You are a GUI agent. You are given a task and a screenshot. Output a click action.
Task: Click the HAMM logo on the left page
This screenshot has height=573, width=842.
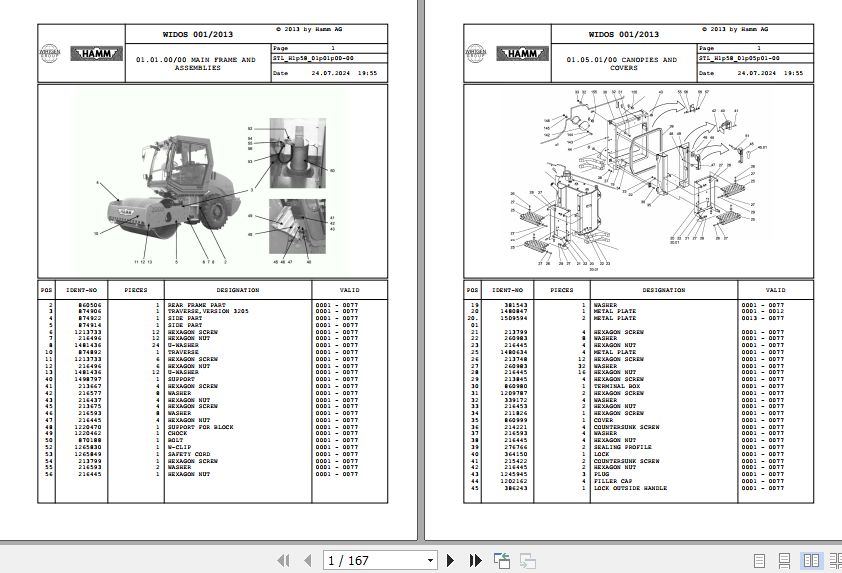coord(97,54)
